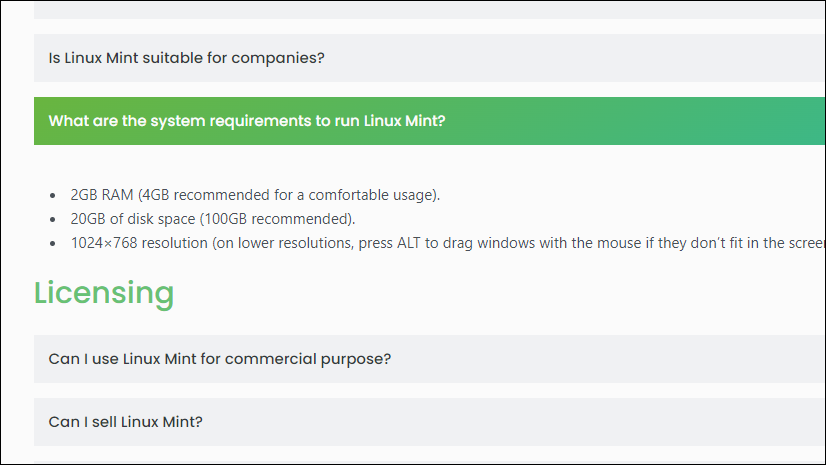Click the "Licensing" section heading

[x=104, y=293]
